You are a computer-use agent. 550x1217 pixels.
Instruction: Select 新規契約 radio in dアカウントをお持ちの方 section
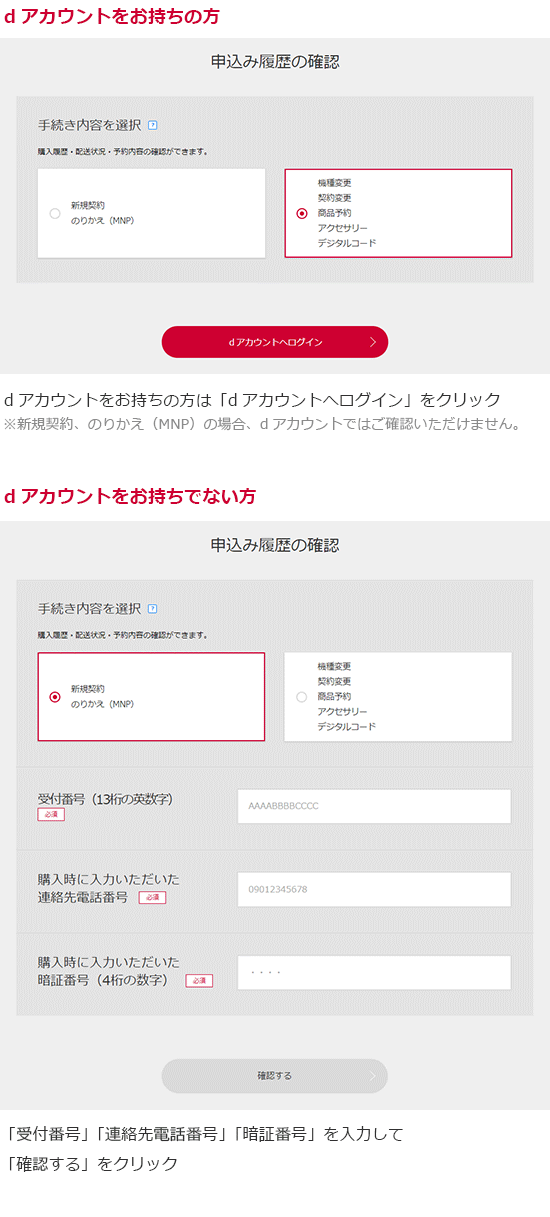54,213
